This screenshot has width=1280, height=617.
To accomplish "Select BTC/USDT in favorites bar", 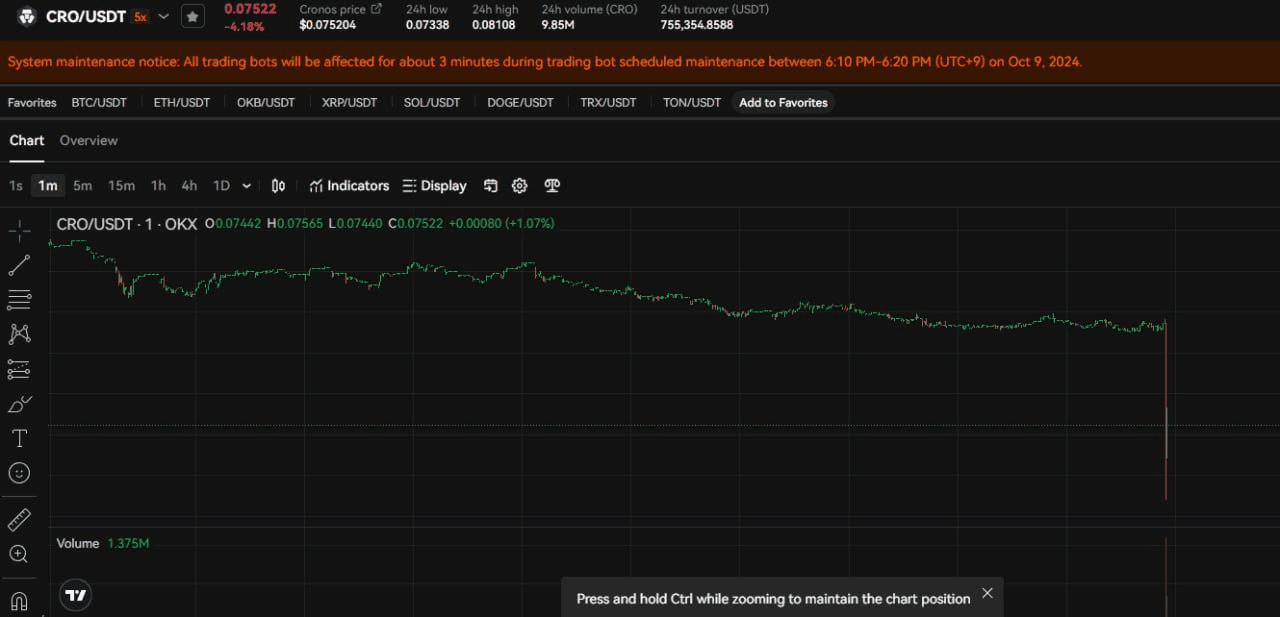I will tap(99, 103).
